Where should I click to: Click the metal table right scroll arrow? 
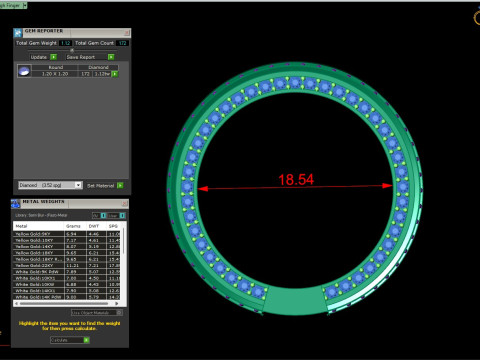pyautogui.click(x=116, y=304)
